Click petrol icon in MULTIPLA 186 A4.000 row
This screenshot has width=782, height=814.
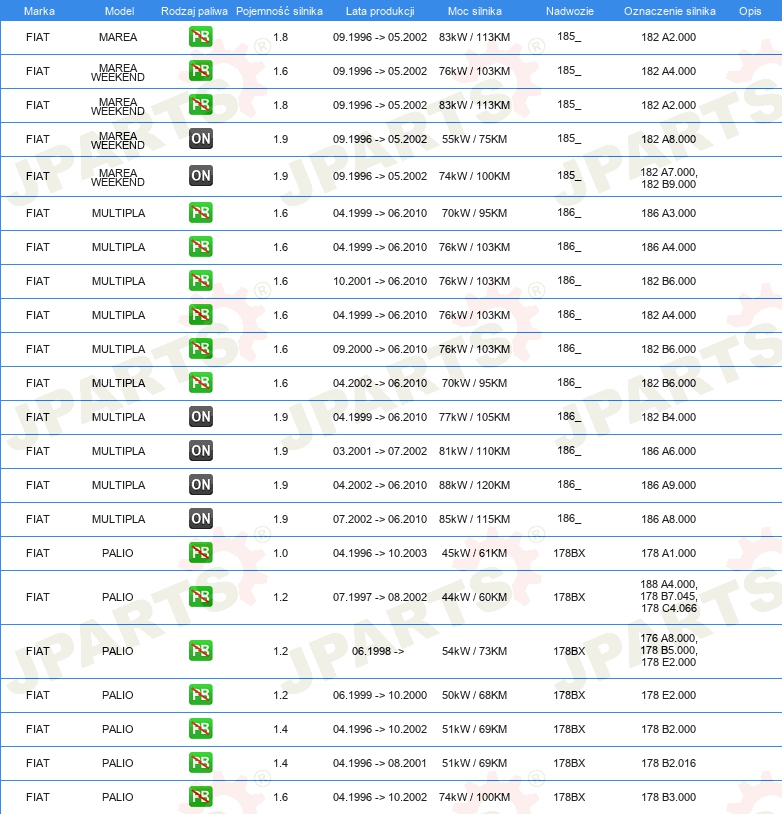click(x=200, y=247)
